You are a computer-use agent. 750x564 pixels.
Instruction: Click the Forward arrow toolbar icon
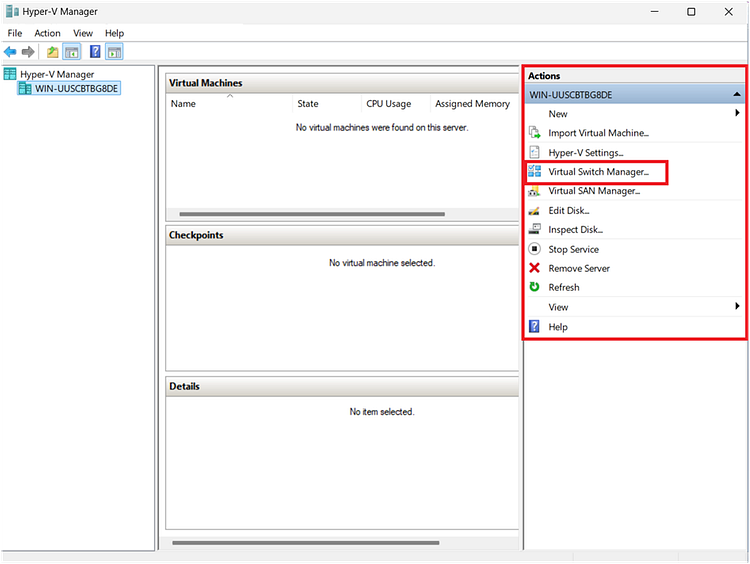pos(28,52)
